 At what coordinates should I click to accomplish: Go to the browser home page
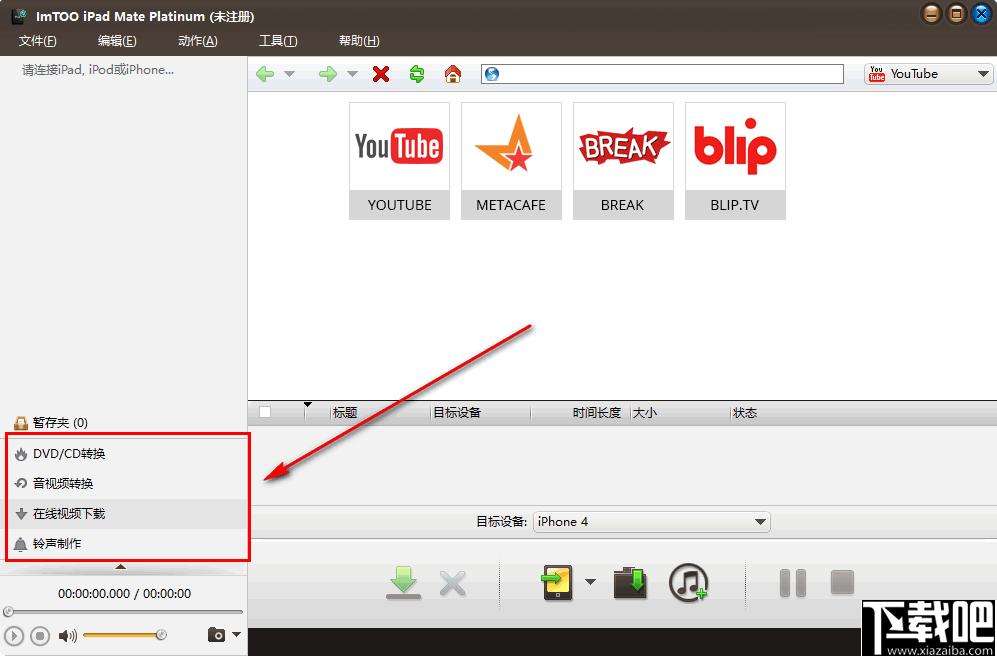click(x=453, y=74)
